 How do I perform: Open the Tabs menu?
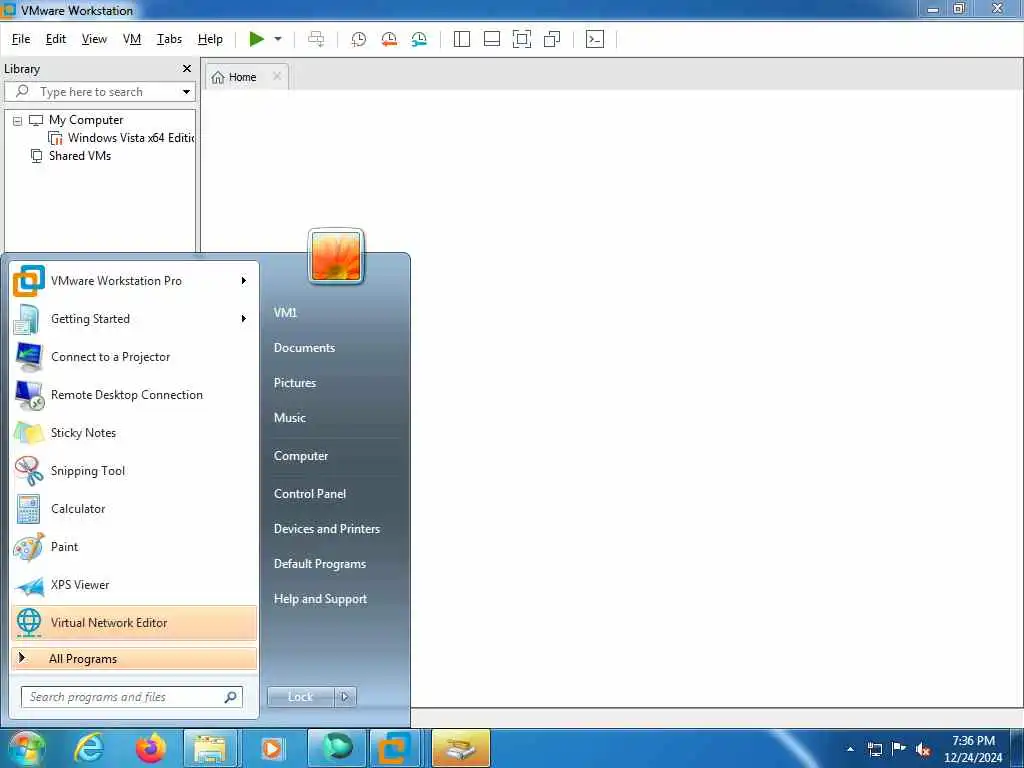tap(169, 39)
